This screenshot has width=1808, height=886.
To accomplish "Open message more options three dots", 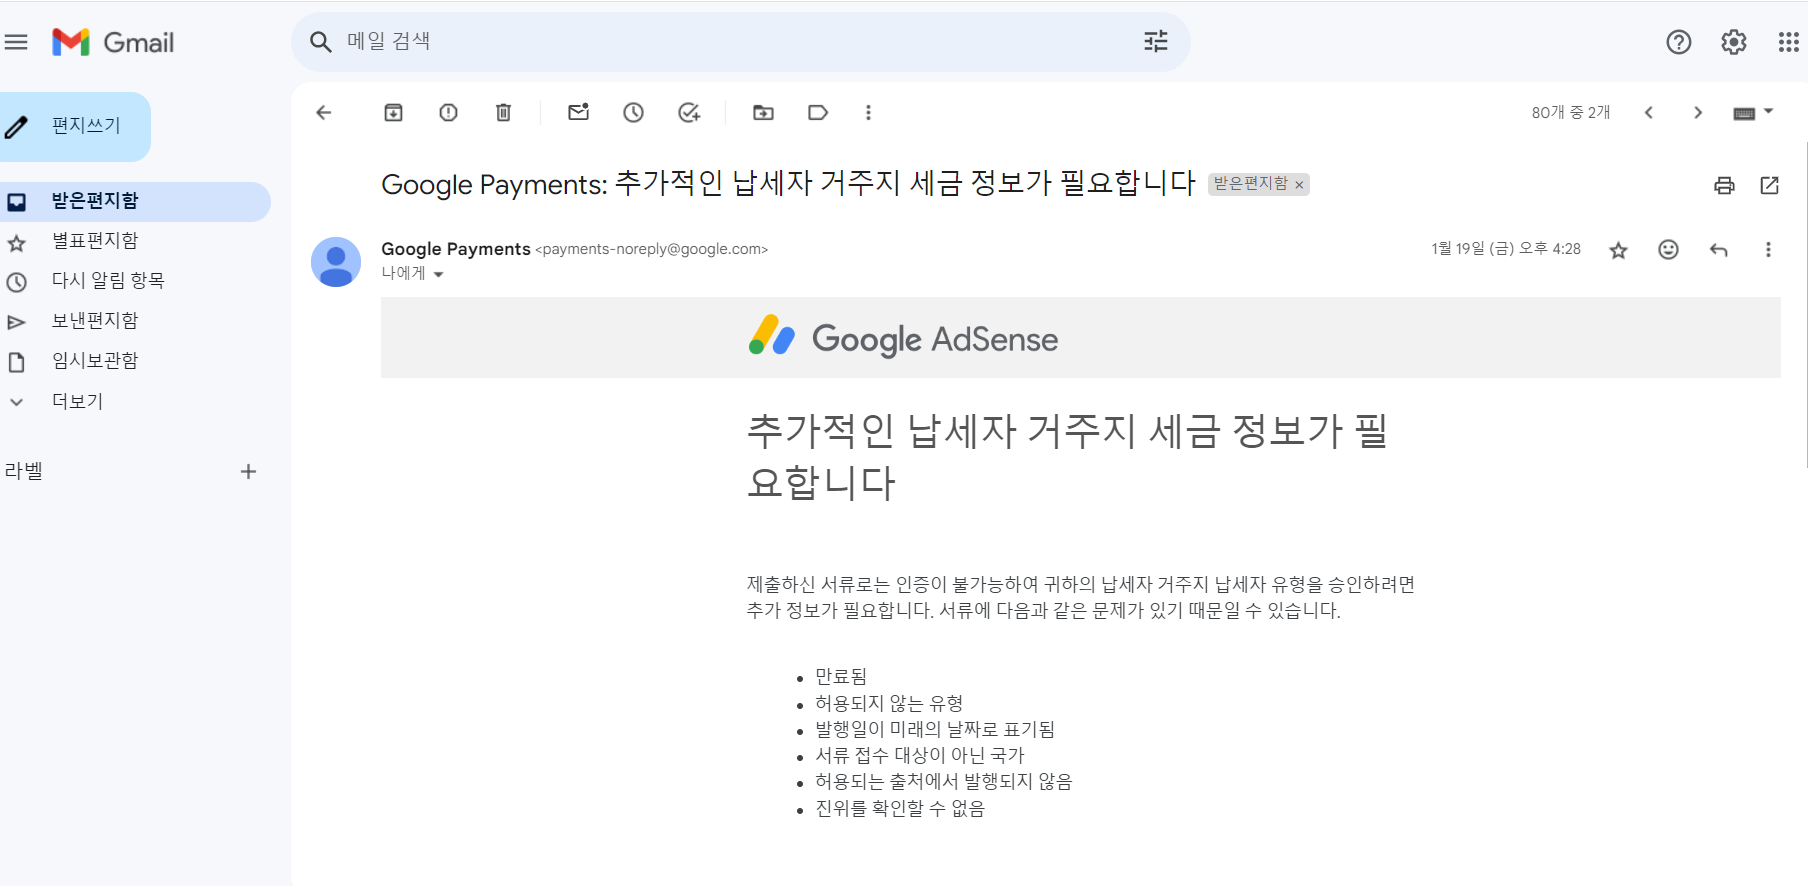I will pyautogui.click(x=1768, y=250).
